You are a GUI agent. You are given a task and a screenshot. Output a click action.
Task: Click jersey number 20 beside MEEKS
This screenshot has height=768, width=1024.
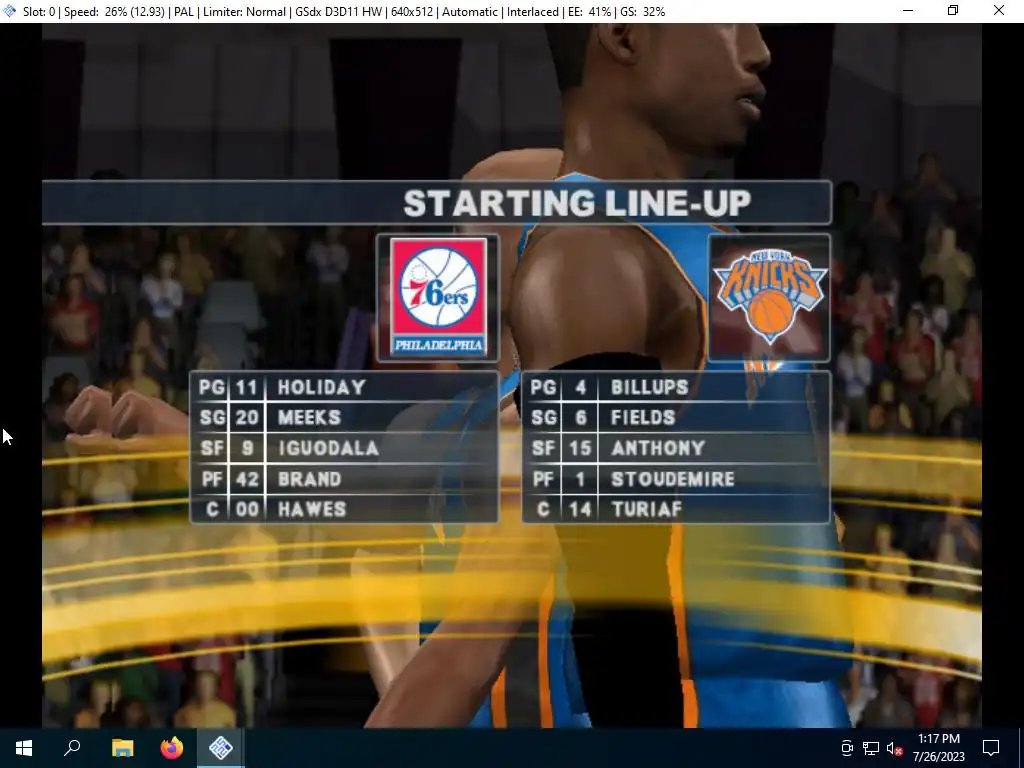[247, 417]
